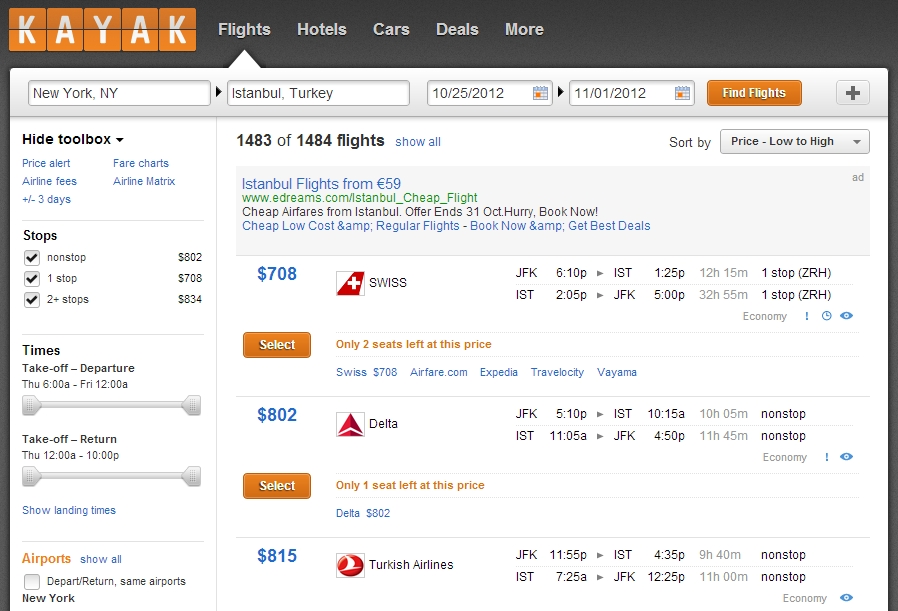
Task: Click the Istanbul, Turkey destination field
Action: pos(318,93)
